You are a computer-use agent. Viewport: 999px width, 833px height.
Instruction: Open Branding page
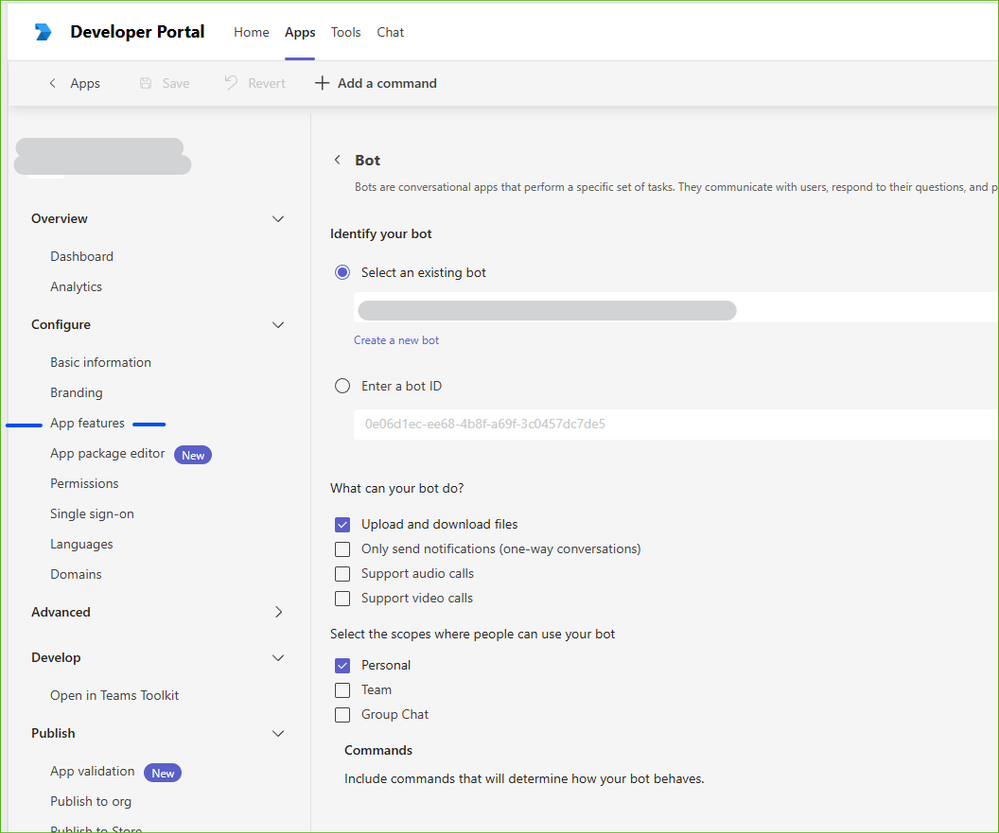(76, 393)
